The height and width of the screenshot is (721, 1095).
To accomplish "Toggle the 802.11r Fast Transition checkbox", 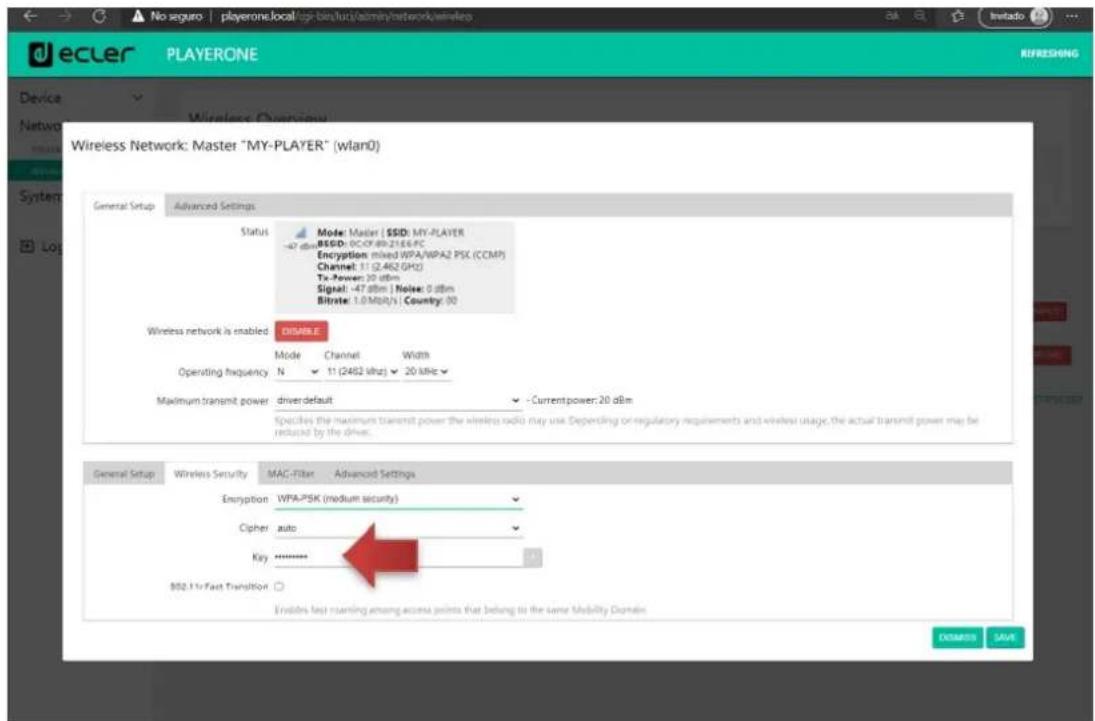I will 279,586.
